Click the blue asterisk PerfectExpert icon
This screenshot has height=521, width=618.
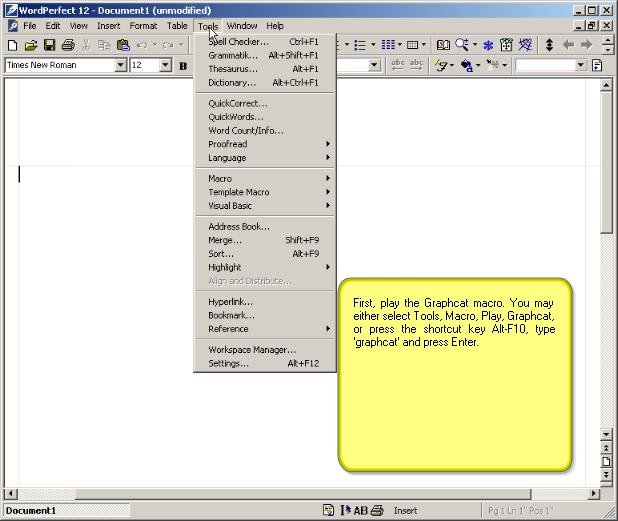[x=488, y=45]
